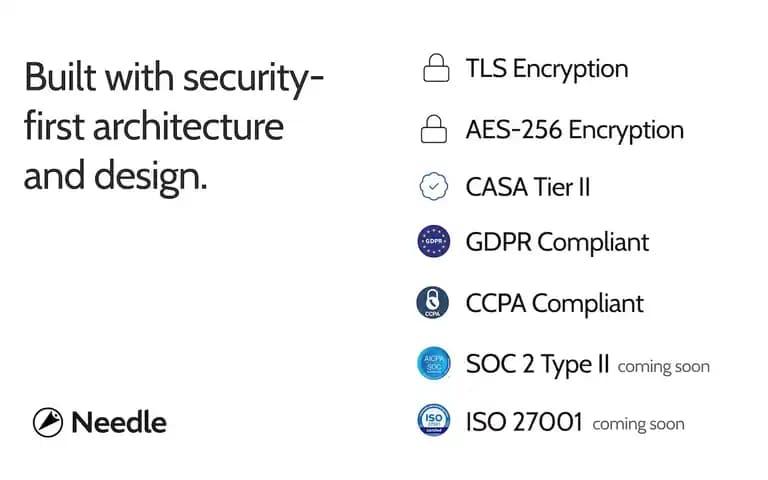Click the TLS Encryption padlock icon
The height and width of the screenshot is (480, 768).
pyautogui.click(x=436, y=68)
